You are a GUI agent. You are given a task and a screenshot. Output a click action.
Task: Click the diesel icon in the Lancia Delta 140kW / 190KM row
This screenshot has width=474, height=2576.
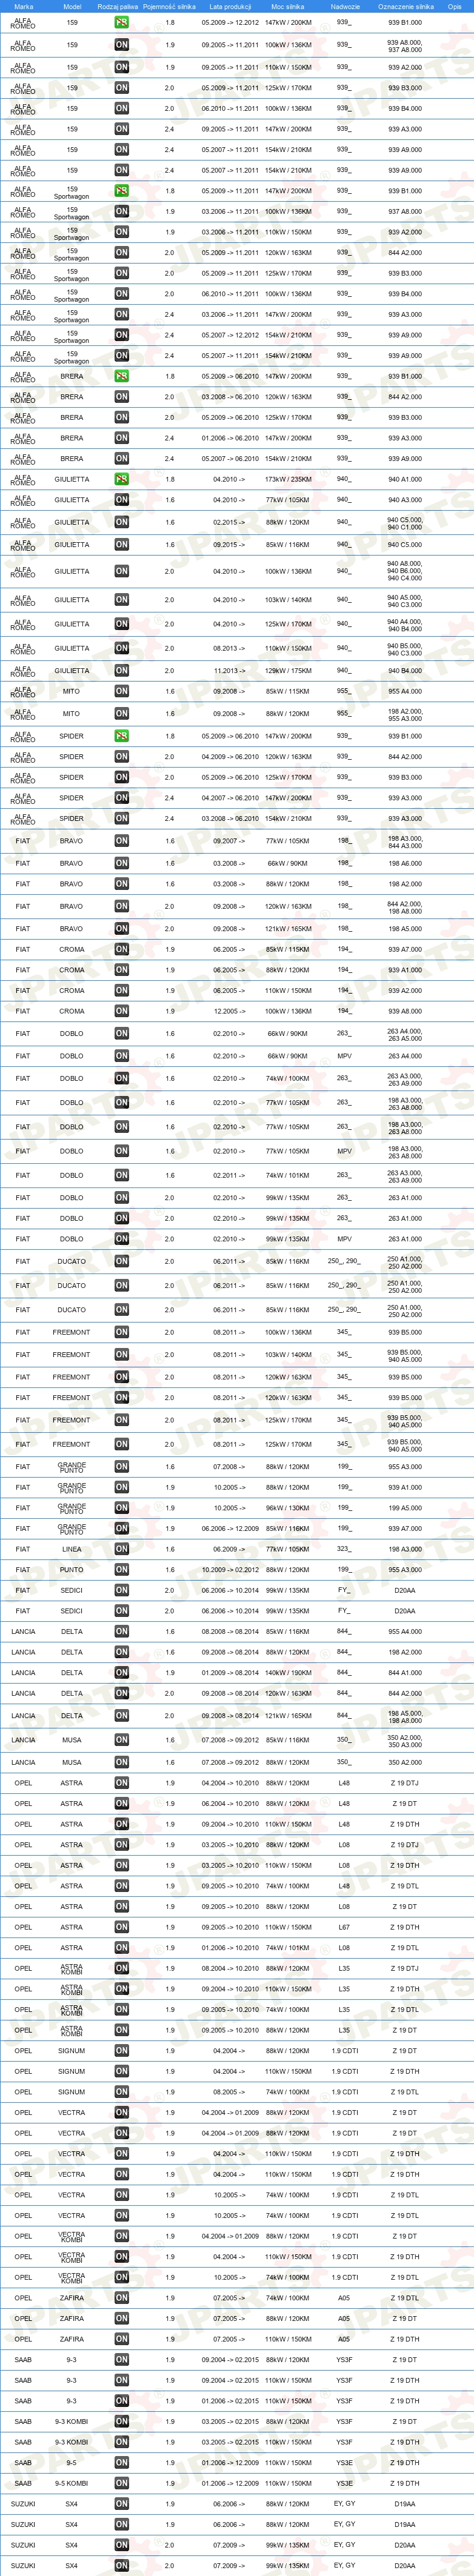pos(121,1673)
